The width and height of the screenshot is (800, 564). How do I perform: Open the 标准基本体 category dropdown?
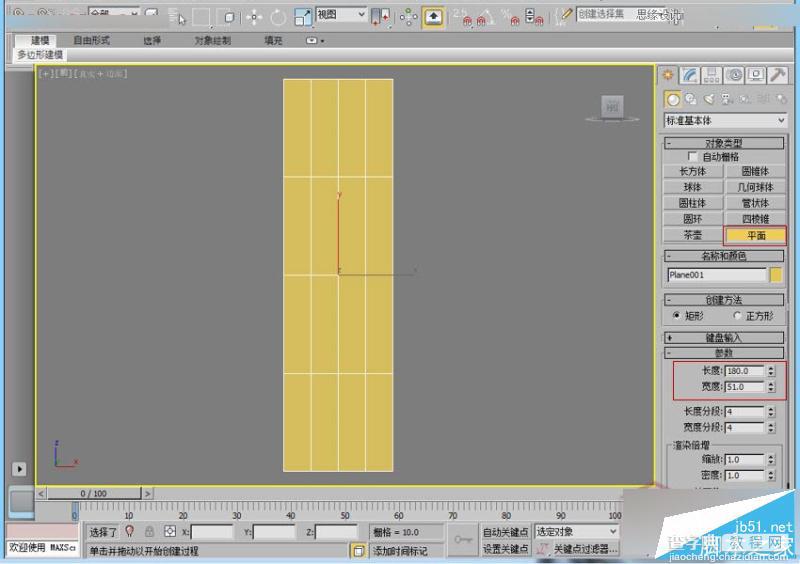tap(725, 120)
